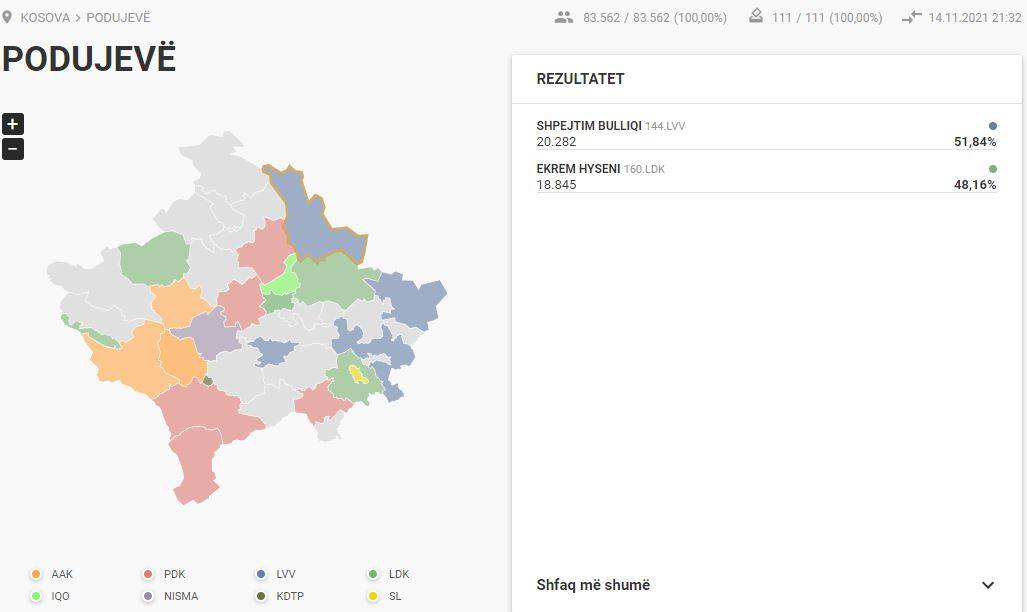1027x612 pixels.
Task: Expand results with the Shfaq më shumë chevron
Action: click(988, 585)
